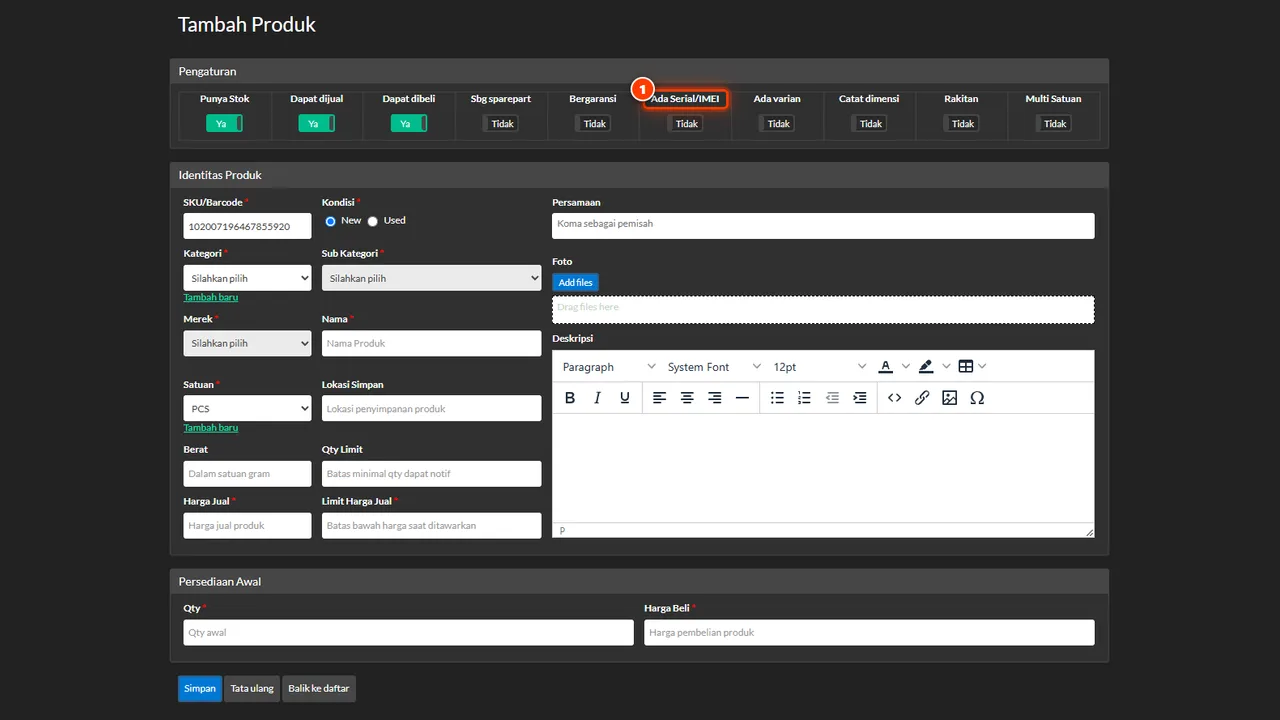Open text color picker in editor

(x=885, y=367)
